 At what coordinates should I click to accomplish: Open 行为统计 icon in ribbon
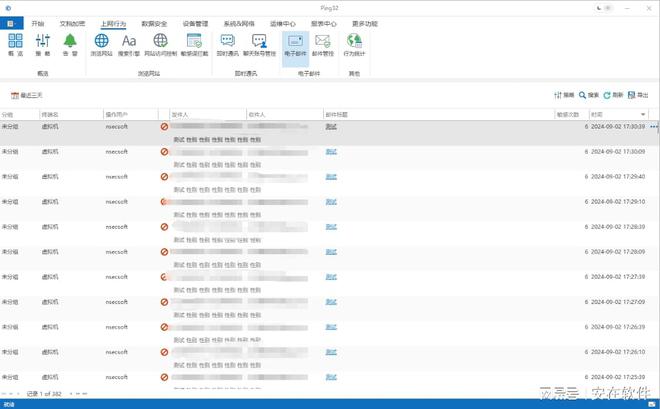pos(354,43)
